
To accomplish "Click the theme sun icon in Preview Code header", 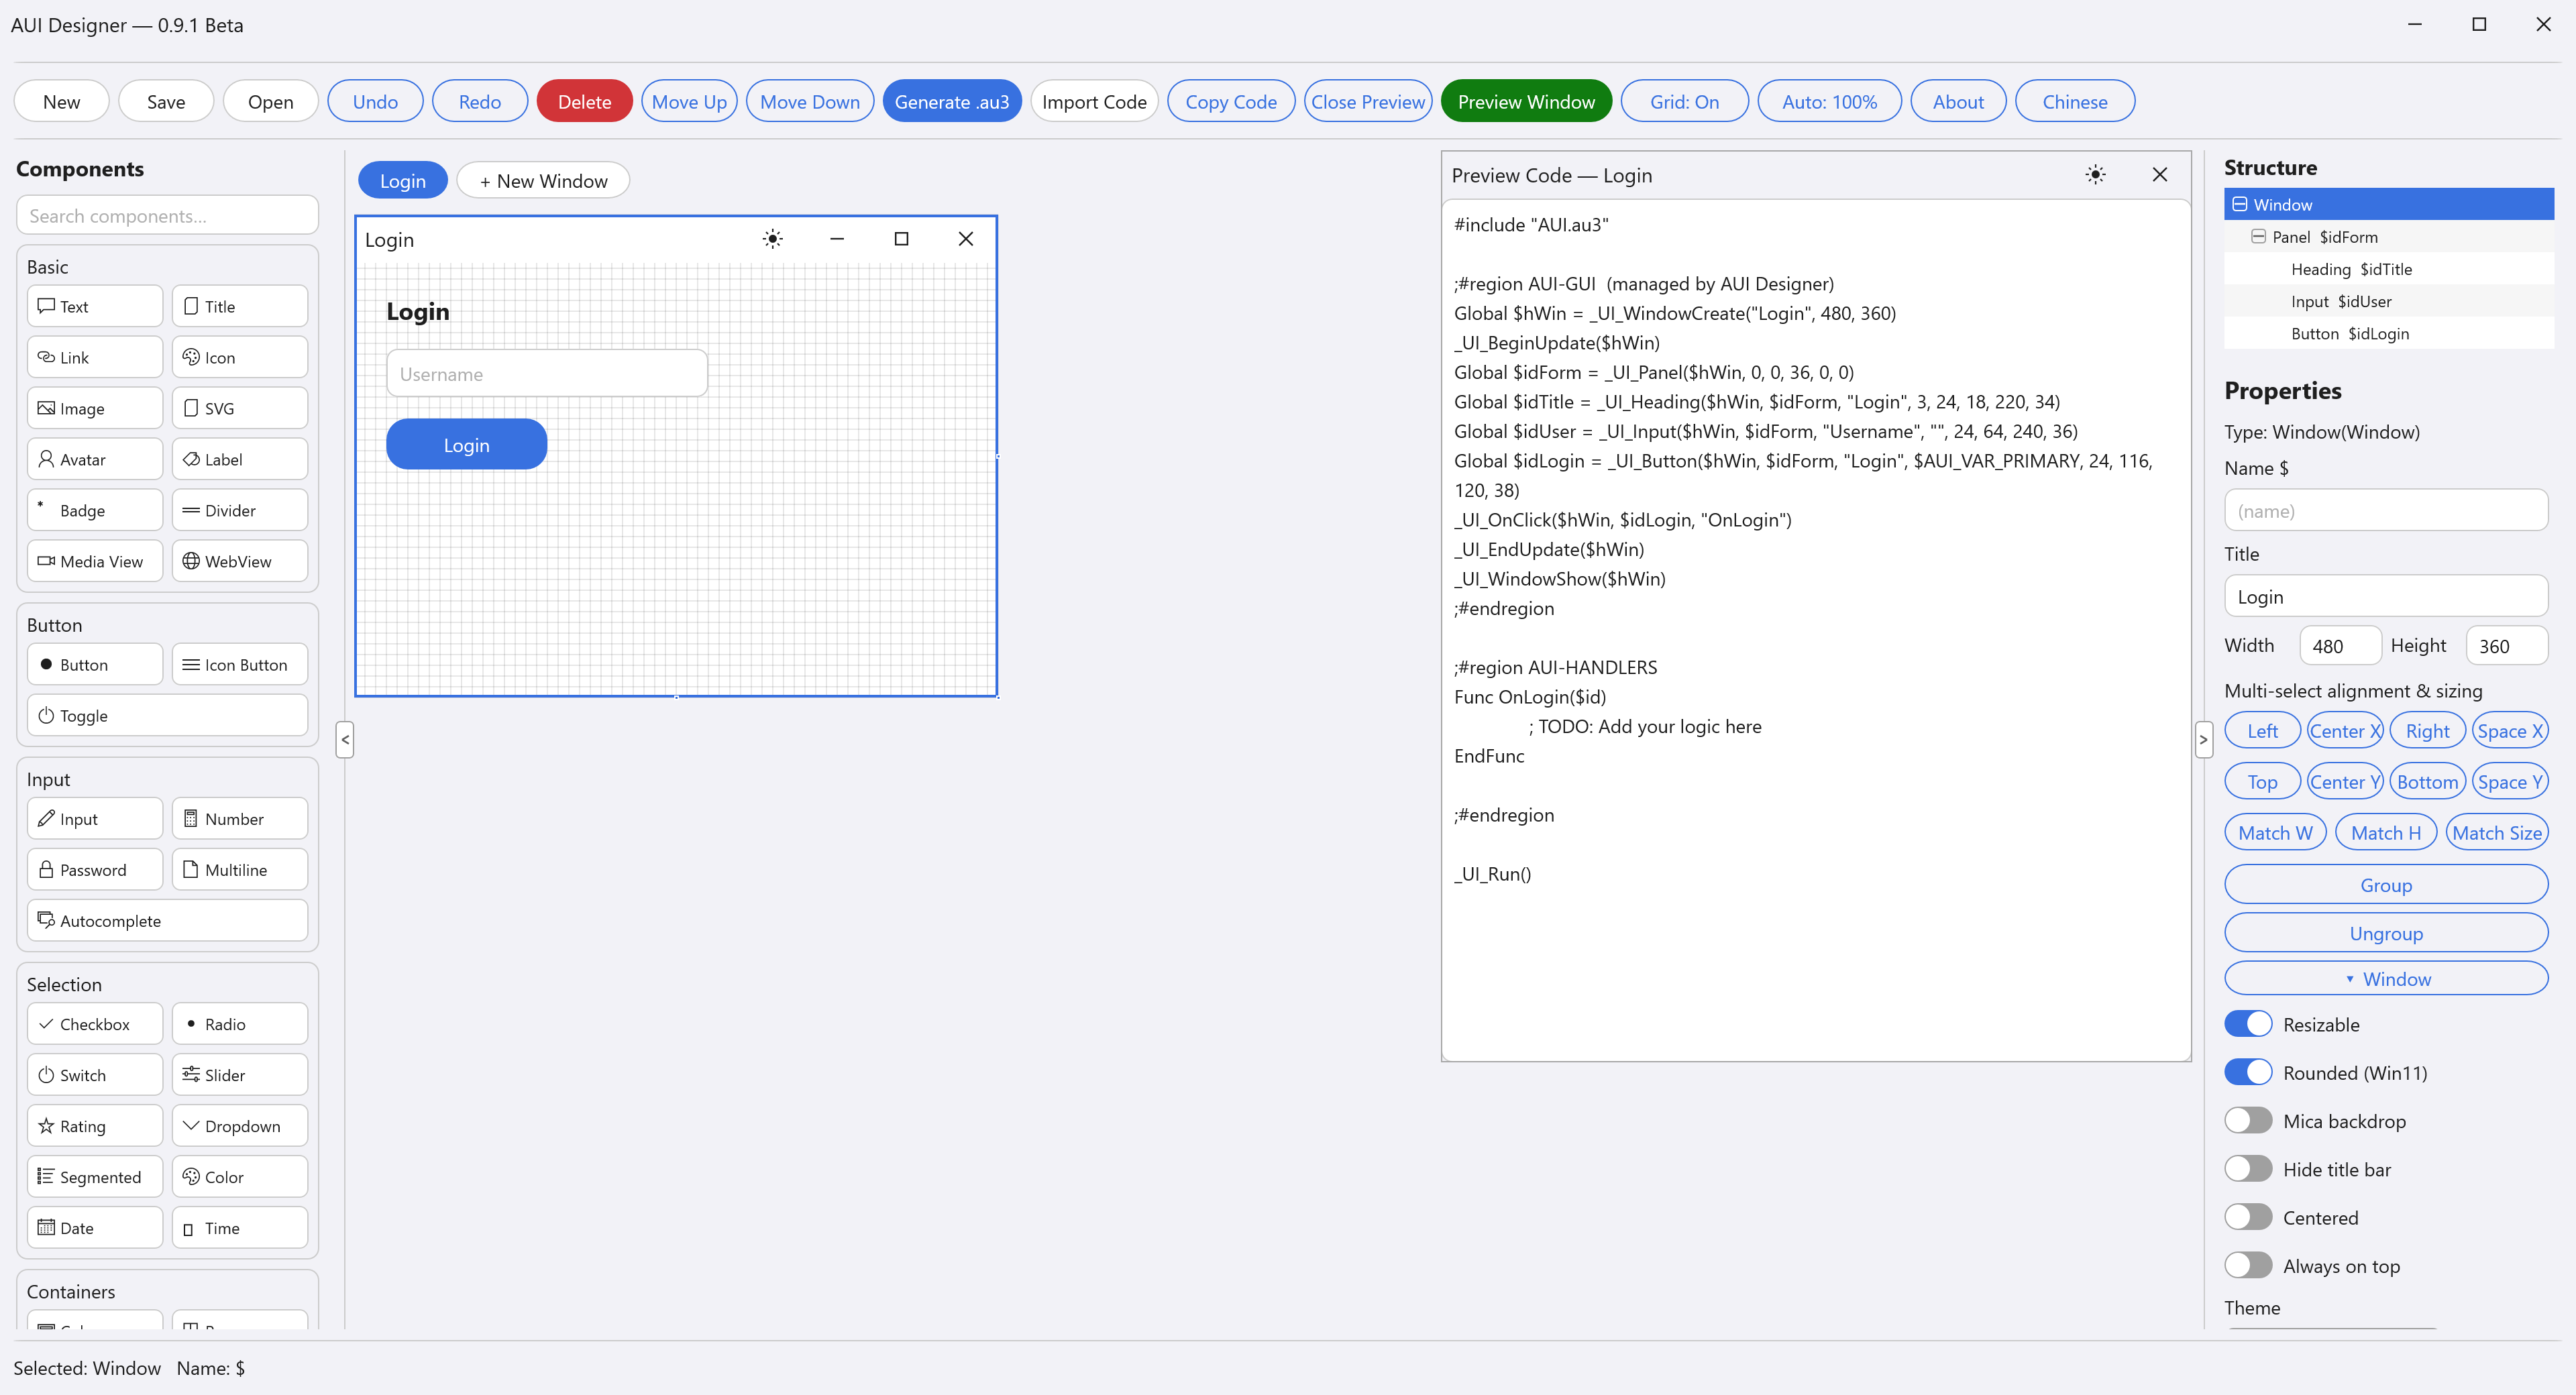I will 2095,175.
